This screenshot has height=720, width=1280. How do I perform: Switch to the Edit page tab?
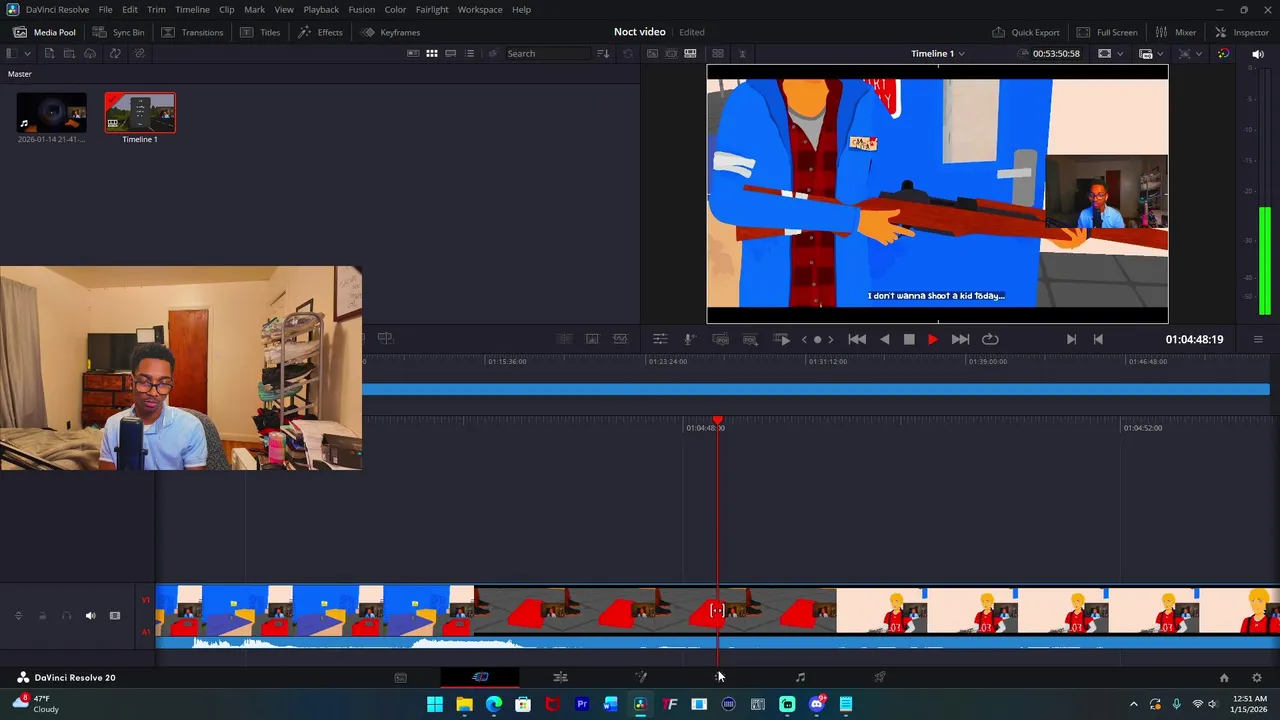[x=560, y=677]
